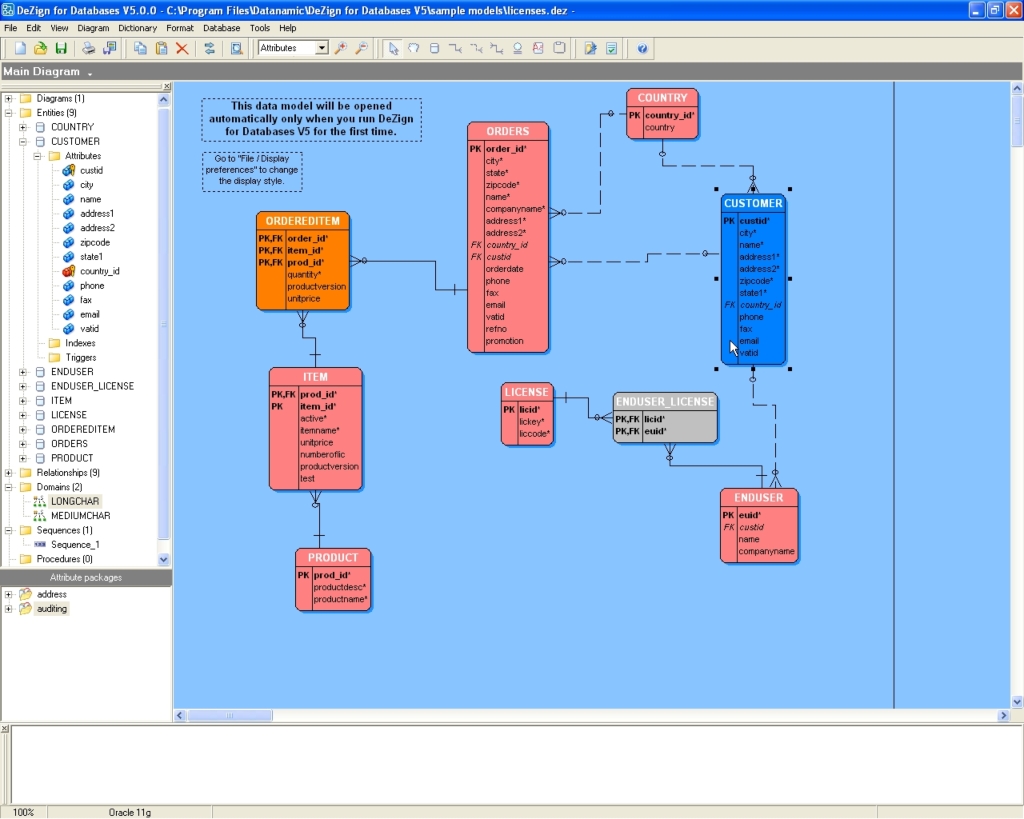Click the Print icon in toolbar
Image resolution: width=1024 pixels, height=819 pixels.
88,48
